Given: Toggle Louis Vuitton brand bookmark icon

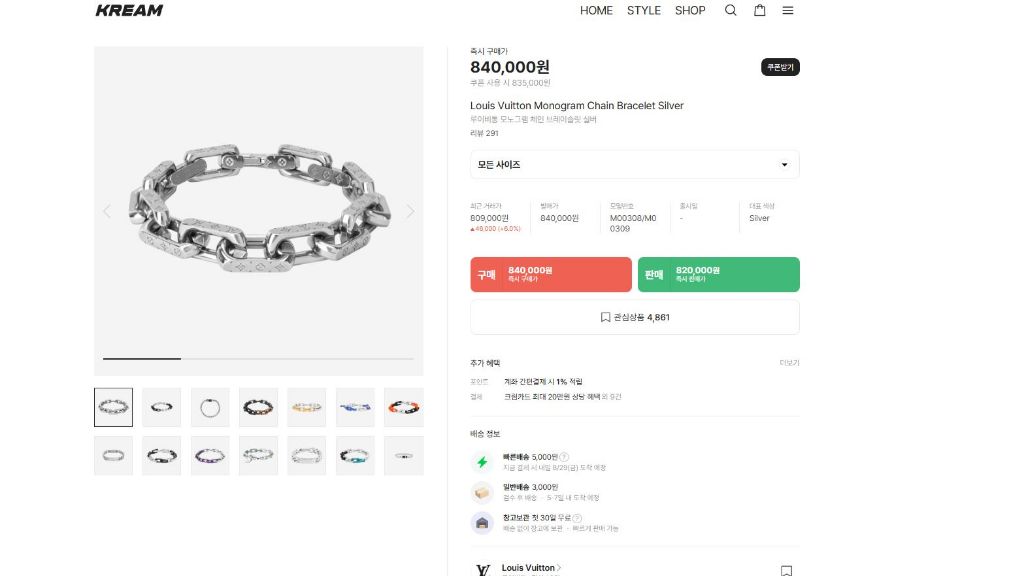Looking at the screenshot, I should [786, 571].
